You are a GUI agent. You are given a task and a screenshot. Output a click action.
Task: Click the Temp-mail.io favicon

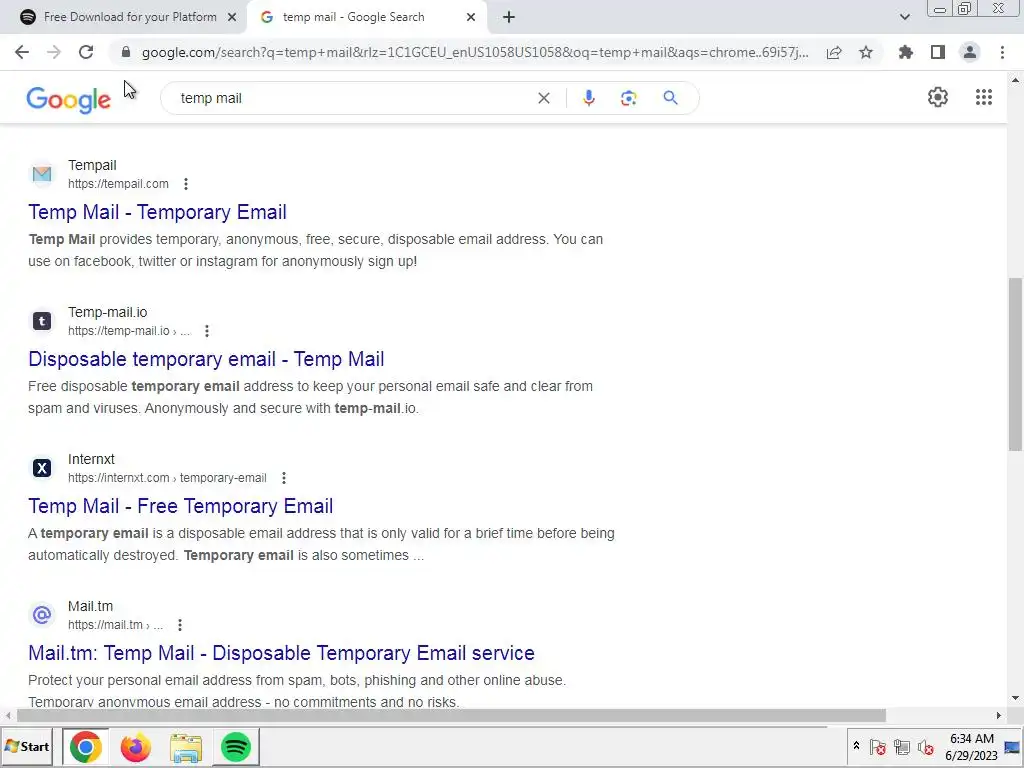tap(42, 321)
